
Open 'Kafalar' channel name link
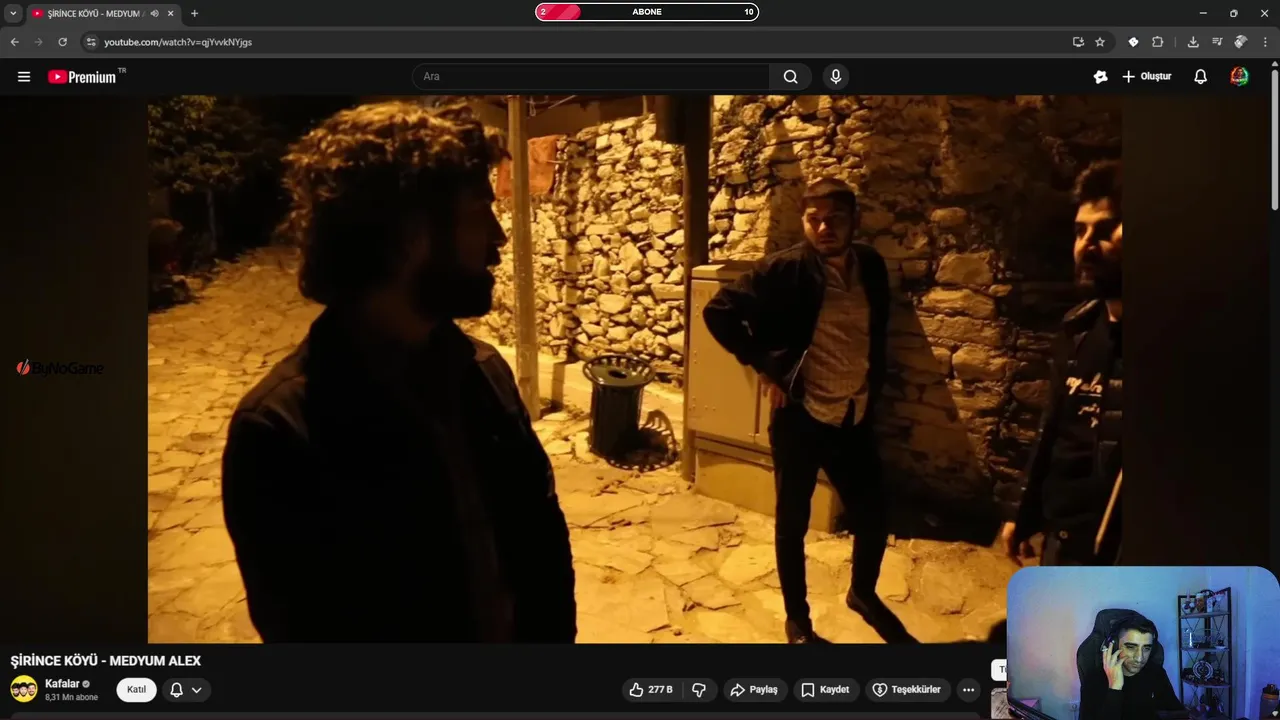[x=62, y=684]
